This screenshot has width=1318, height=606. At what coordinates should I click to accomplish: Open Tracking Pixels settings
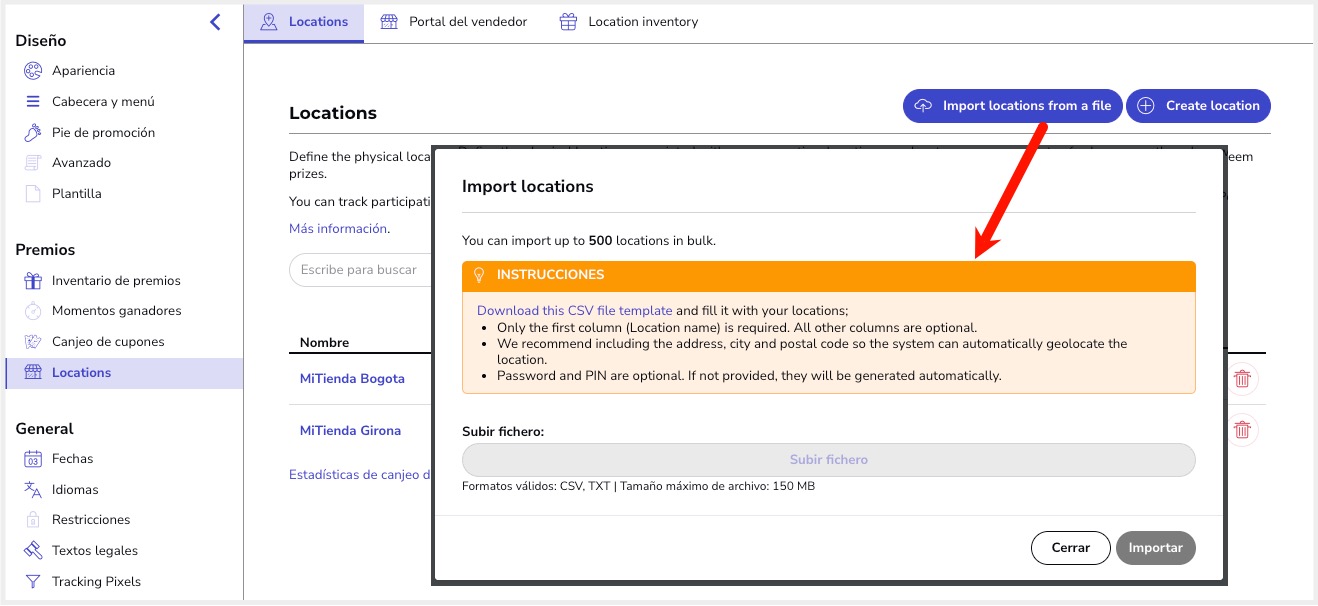point(96,582)
